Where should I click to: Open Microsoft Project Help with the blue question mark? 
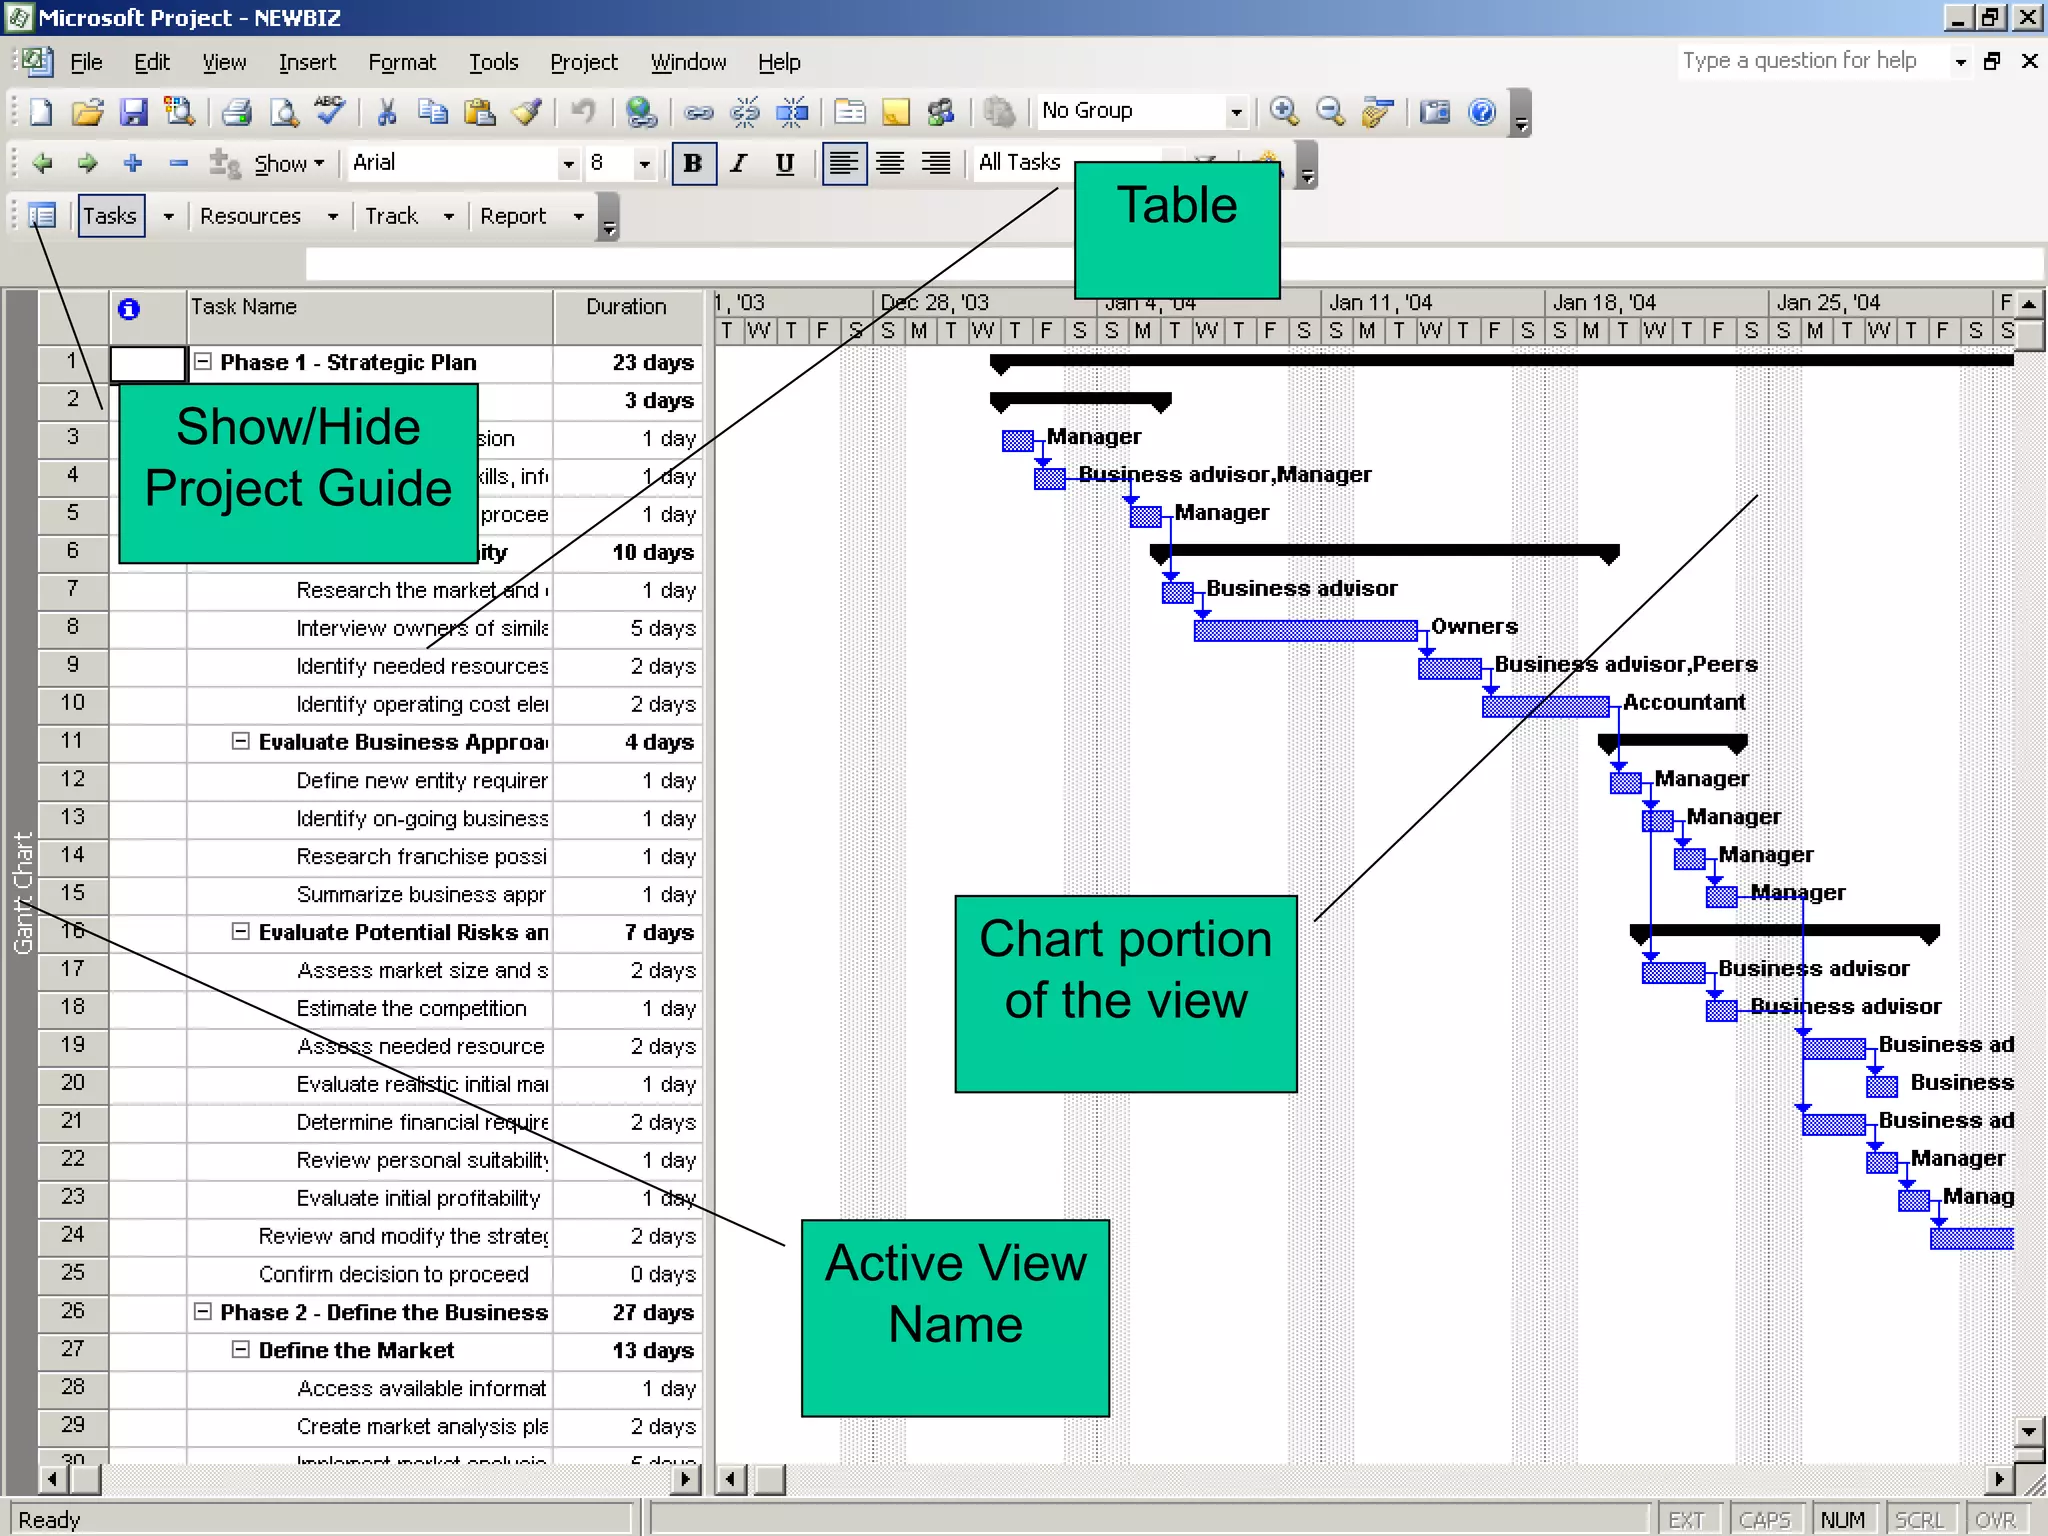1482,112
